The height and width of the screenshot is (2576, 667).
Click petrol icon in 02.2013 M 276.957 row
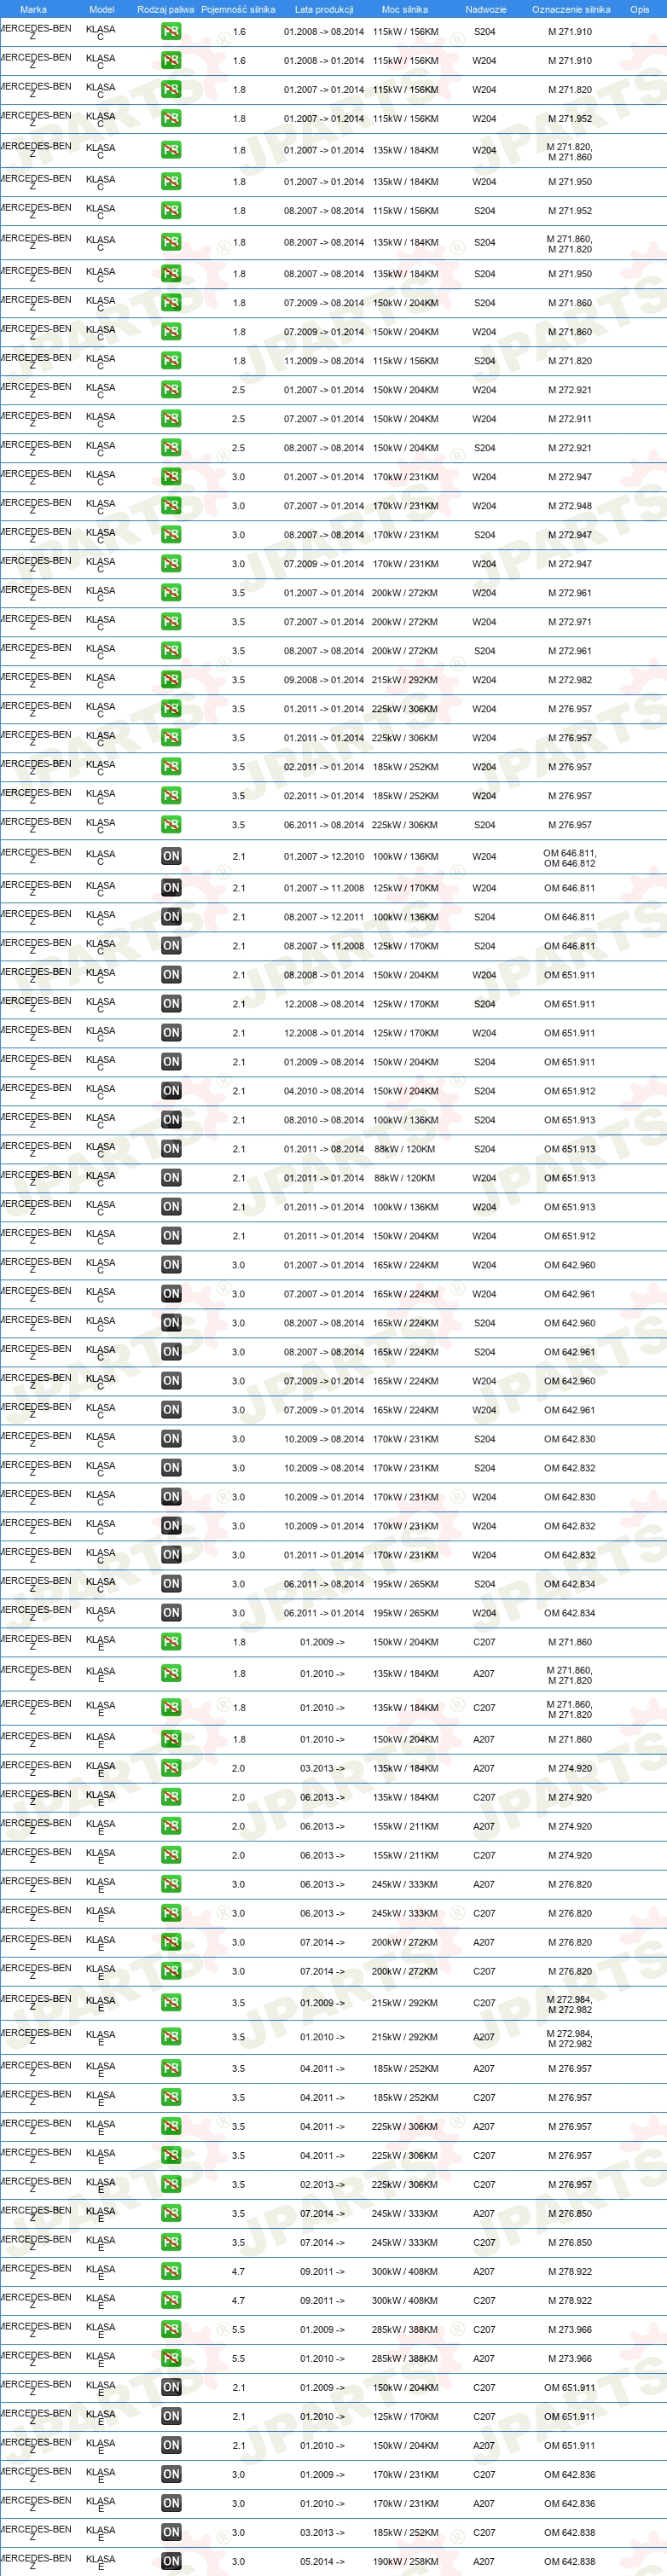pos(171,2185)
